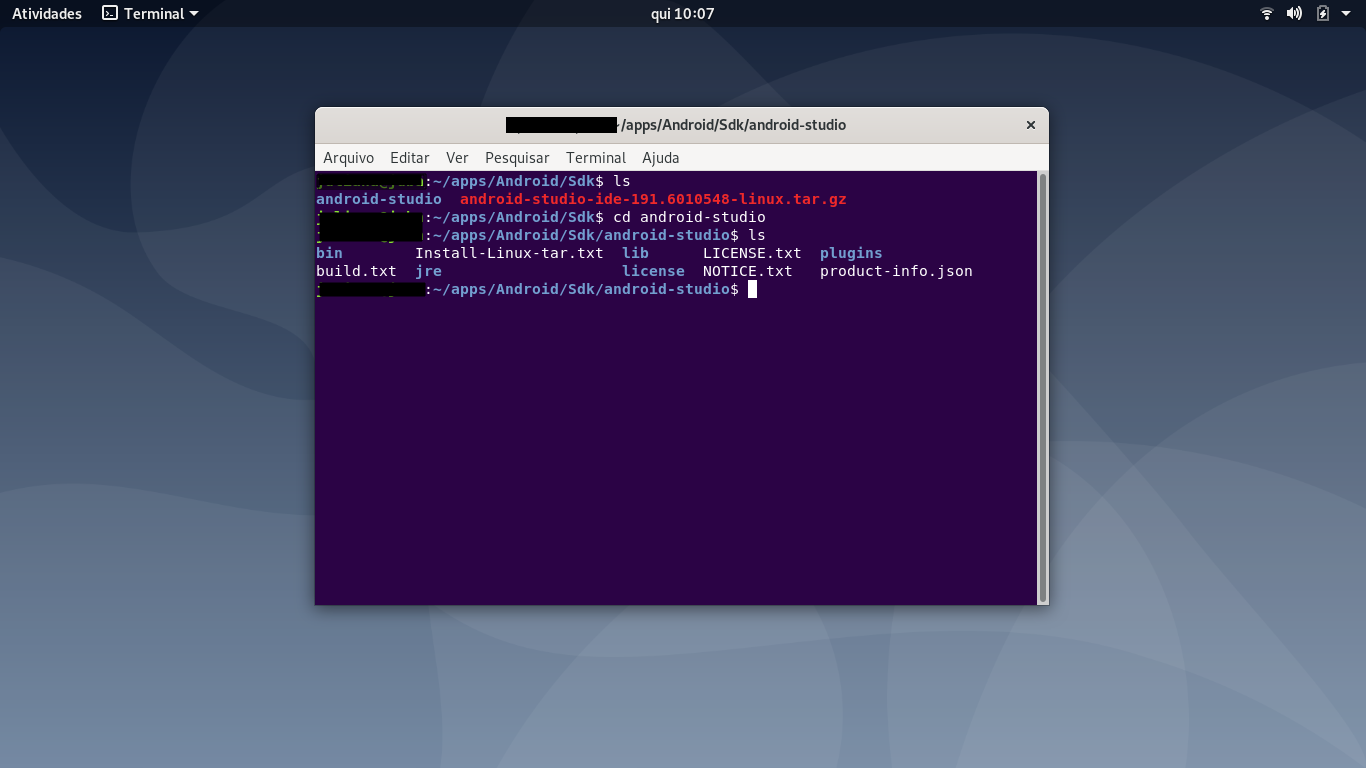Click the Terminal icon in the top bar
The image size is (1366, 768).
(110, 13)
